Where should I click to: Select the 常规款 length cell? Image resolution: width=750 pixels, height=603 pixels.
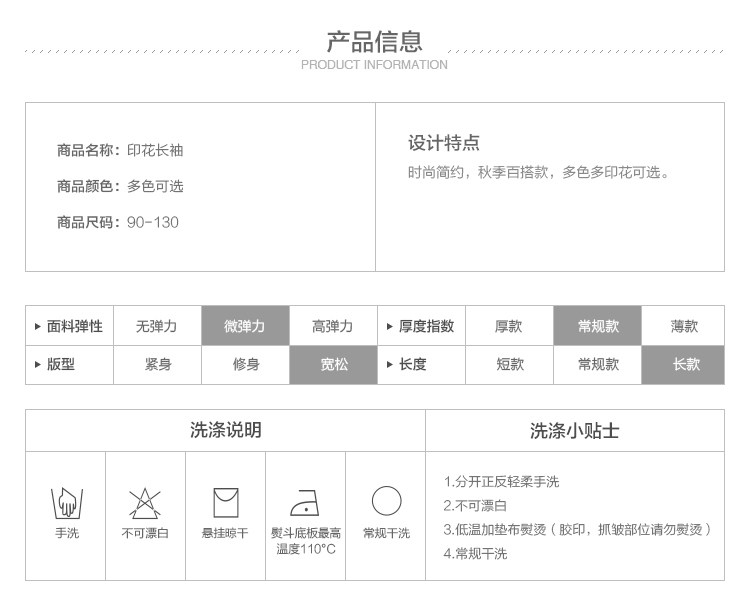point(597,365)
